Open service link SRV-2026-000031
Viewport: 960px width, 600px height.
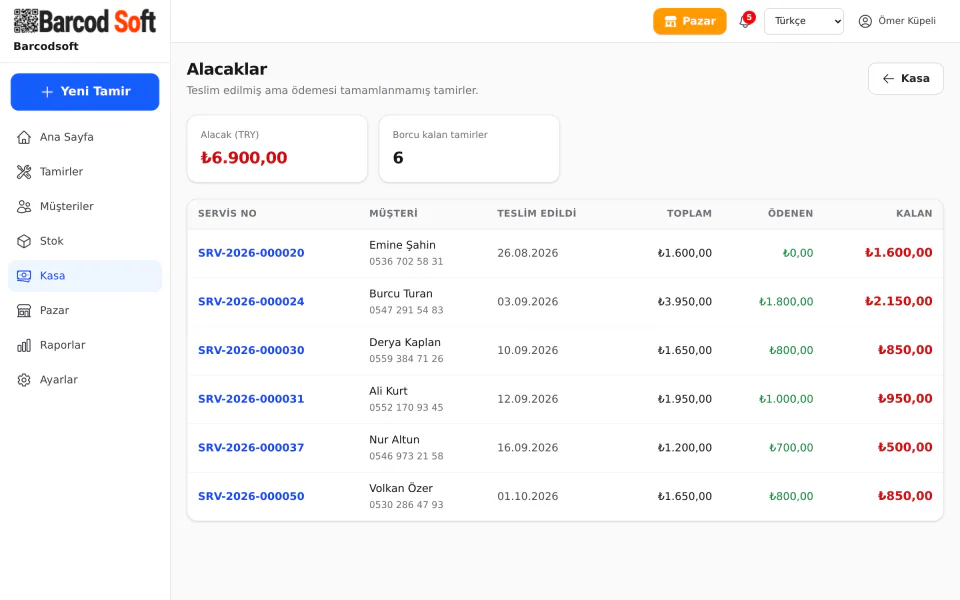click(x=251, y=399)
